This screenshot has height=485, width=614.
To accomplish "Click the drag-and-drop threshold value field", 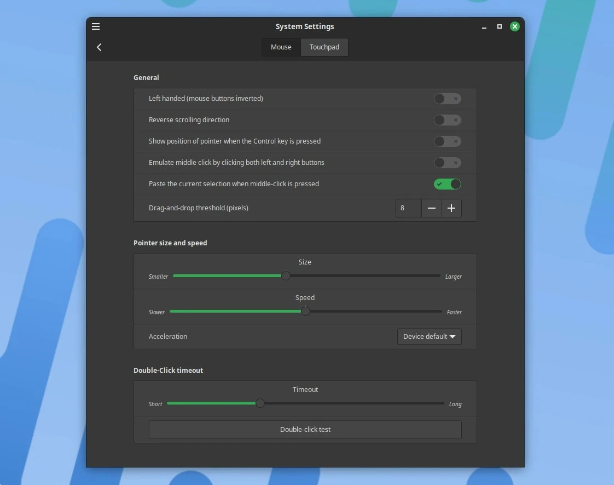I will pyautogui.click(x=408, y=208).
